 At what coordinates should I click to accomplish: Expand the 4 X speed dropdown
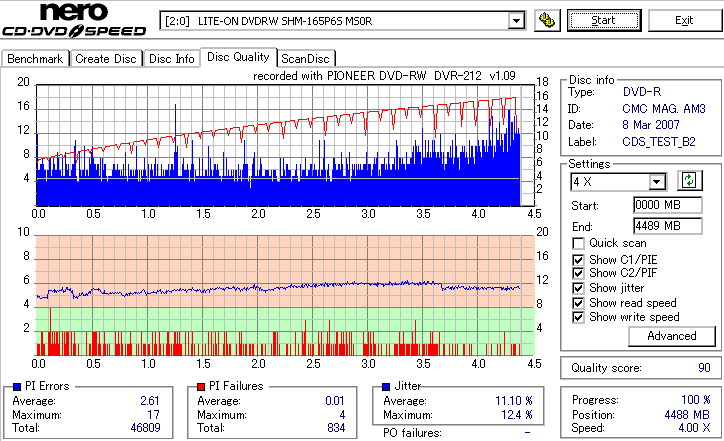coord(656,182)
